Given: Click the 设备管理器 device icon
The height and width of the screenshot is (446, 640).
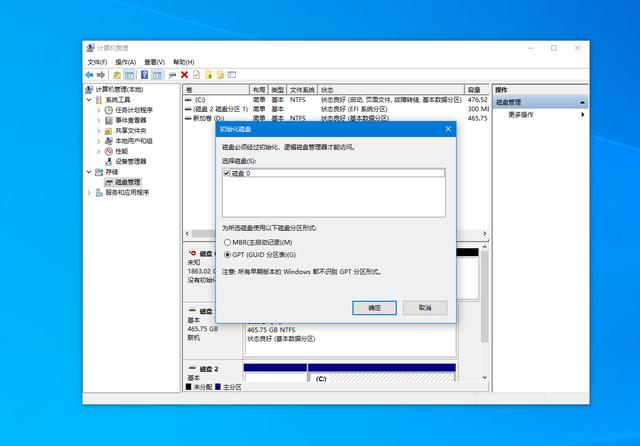Looking at the screenshot, I should click(109, 162).
